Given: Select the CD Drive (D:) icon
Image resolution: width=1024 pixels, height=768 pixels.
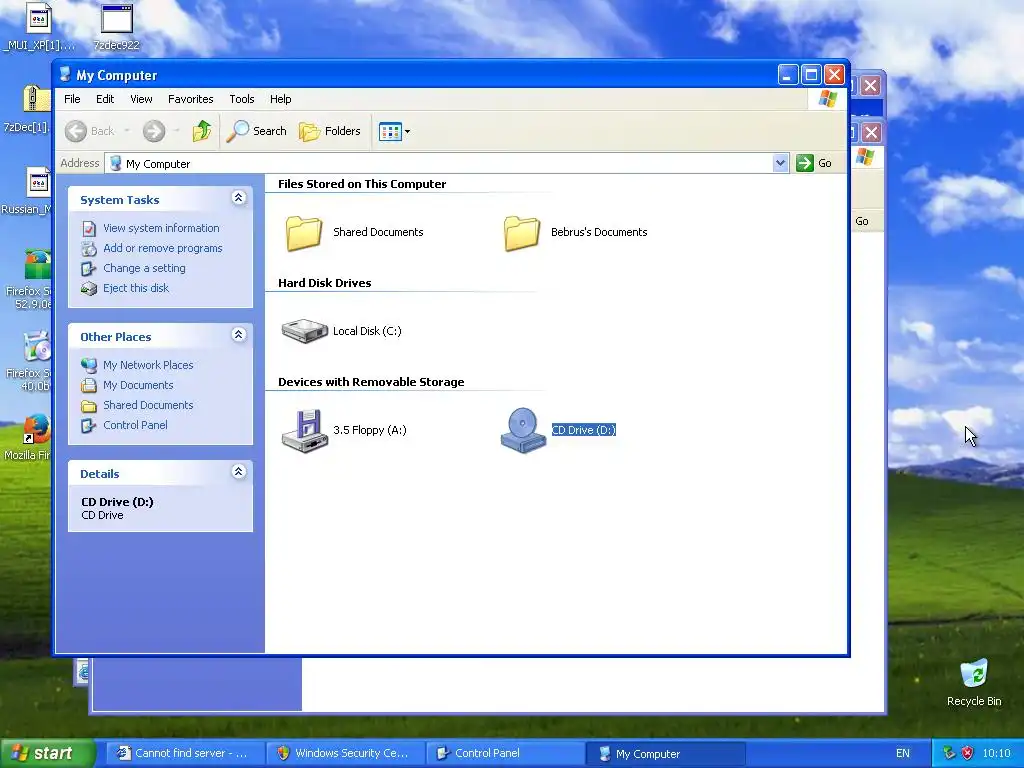Looking at the screenshot, I should coord(522,430).
